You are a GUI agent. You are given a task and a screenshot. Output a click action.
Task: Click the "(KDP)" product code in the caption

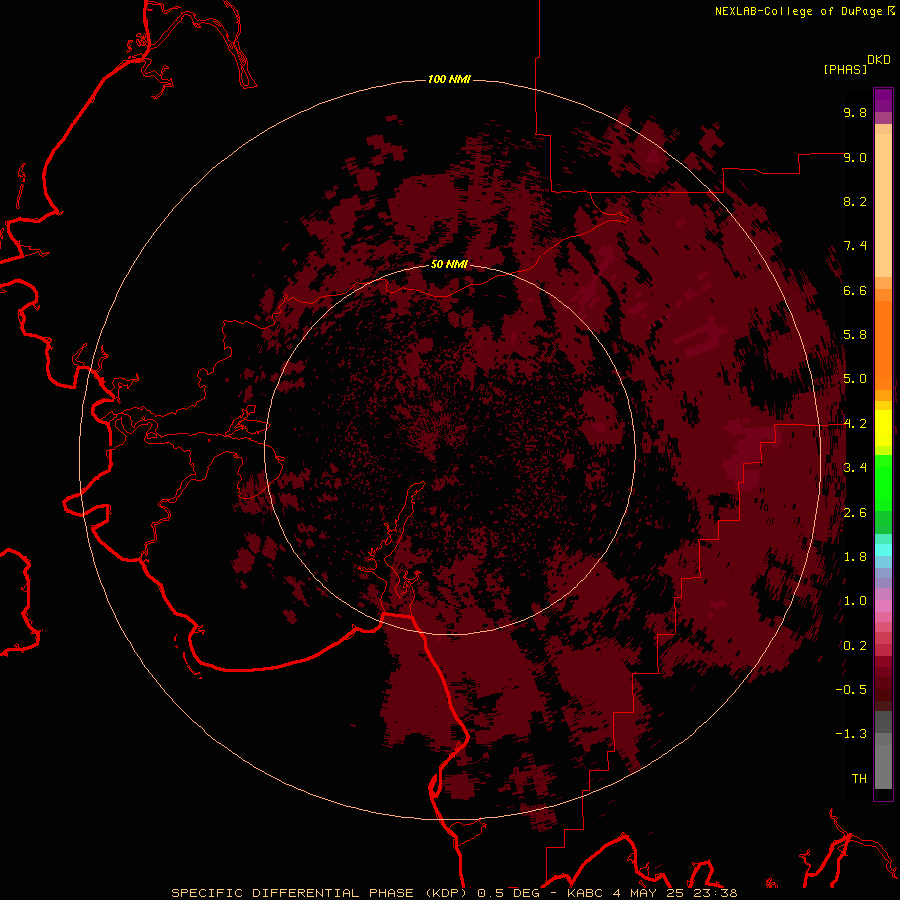[x=446, y=893]
